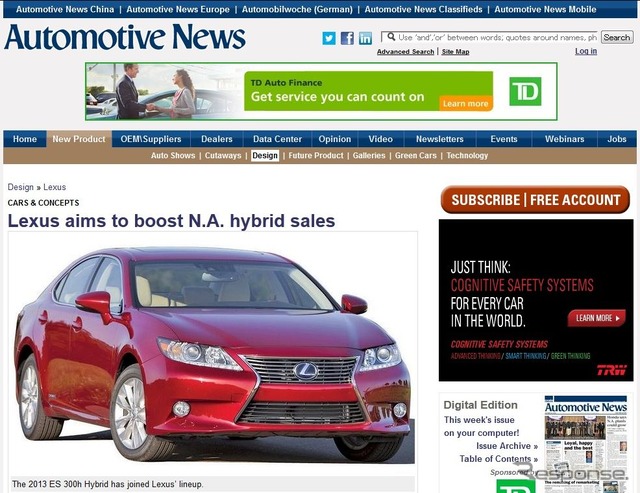The image size is (640, 493).
Task: Click the Design breadcrumb link
Action: pyautogui.click(x=20, y=187)
